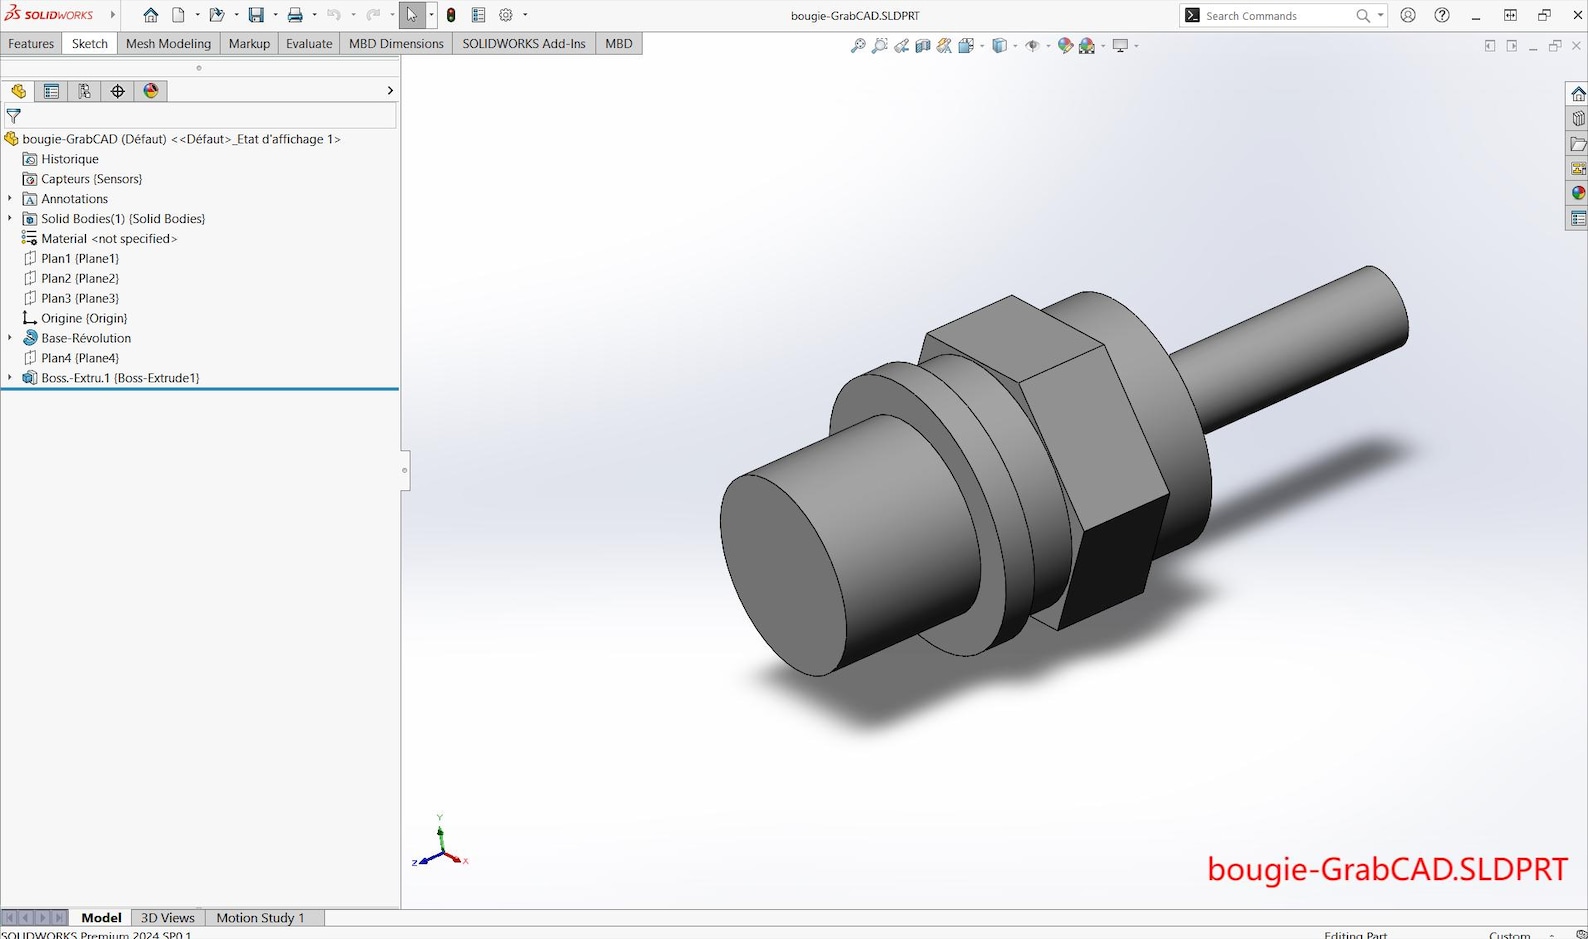Open ConfigurationManager tab icon
The image size is (1588, 939).
click(x=84, y=91)
